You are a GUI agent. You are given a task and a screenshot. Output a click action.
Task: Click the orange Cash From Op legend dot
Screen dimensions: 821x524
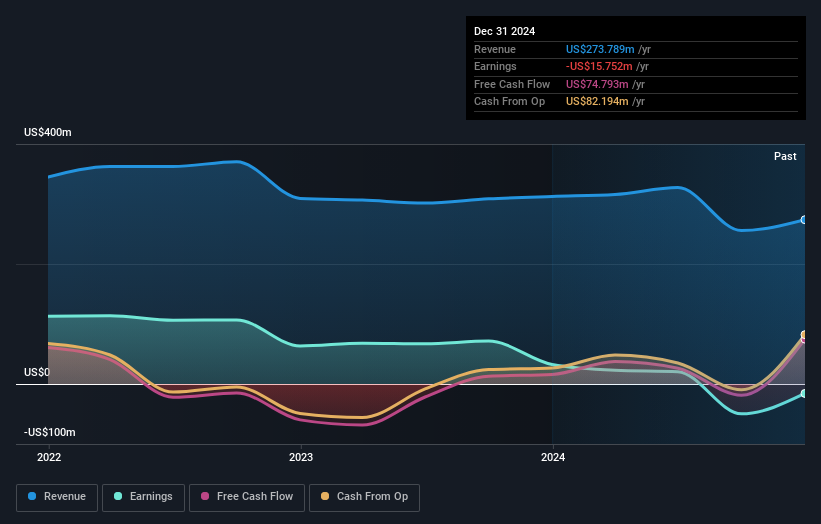tap(325, 496)
